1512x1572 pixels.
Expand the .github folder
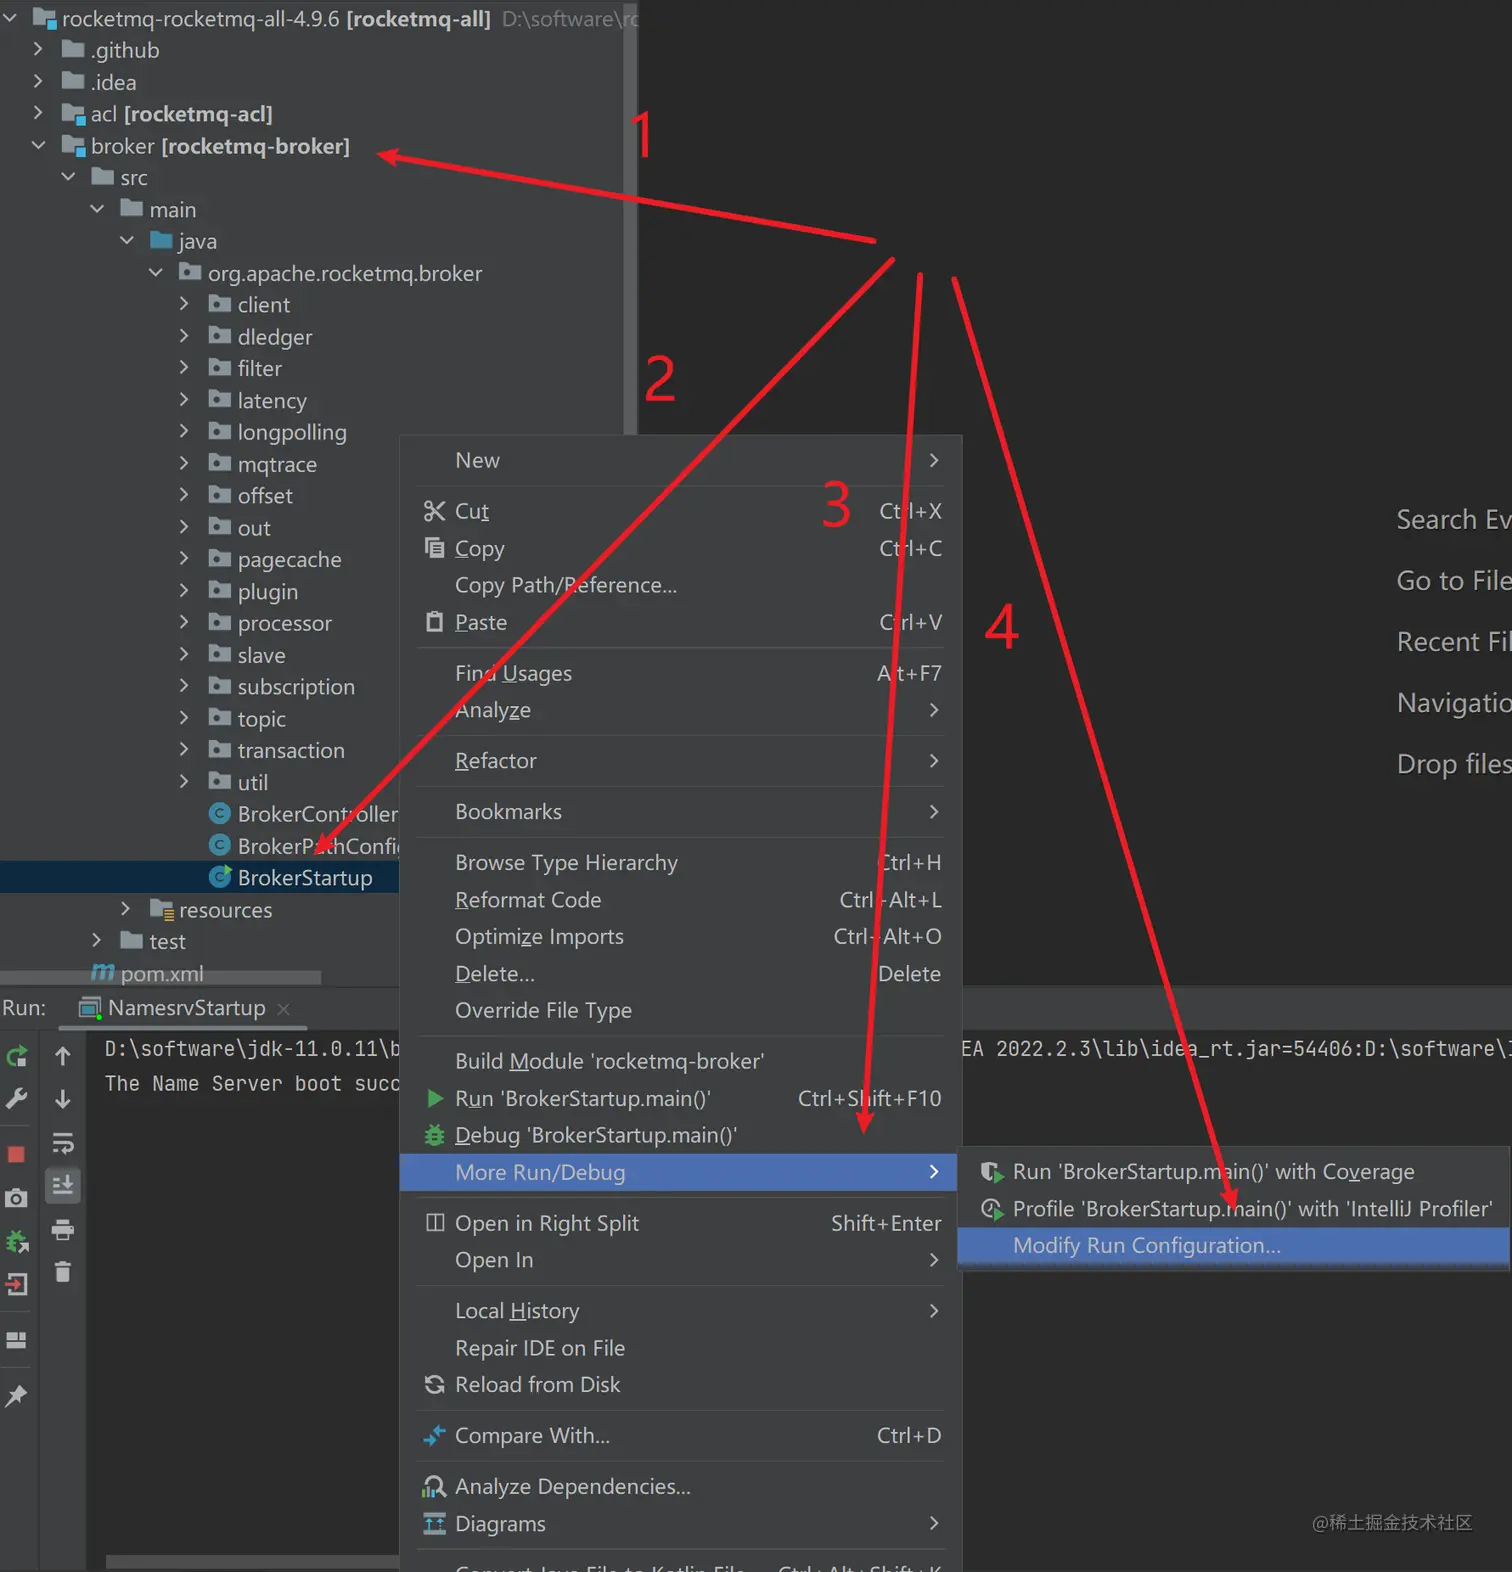point(38,49)
